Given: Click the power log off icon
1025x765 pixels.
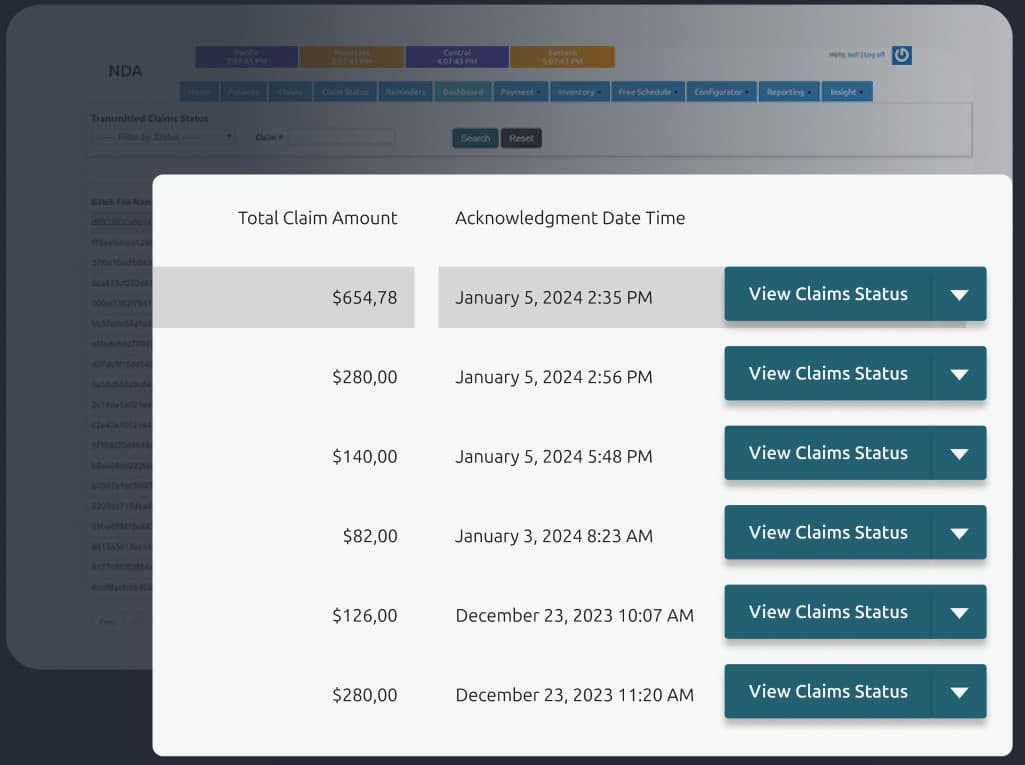Looking at the screenshot, I should (901, 55).
